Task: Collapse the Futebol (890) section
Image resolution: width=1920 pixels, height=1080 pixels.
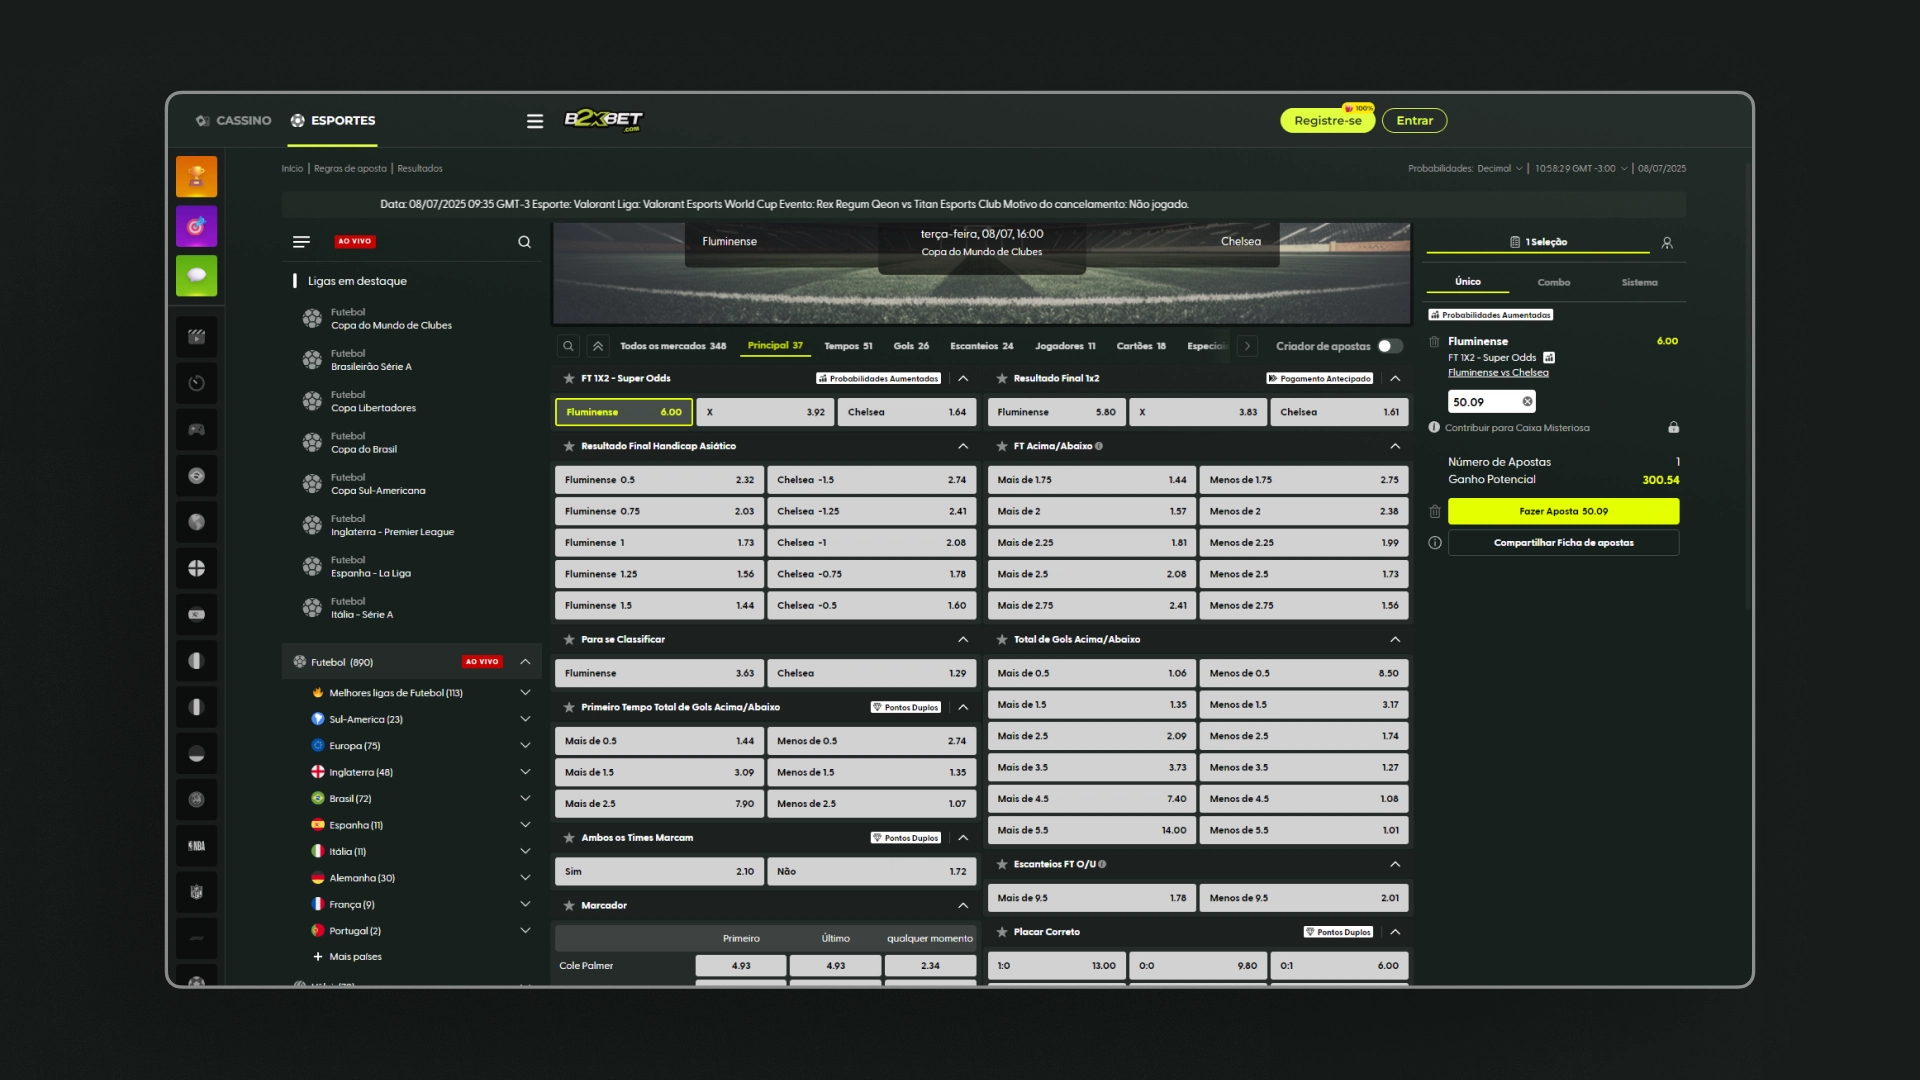Action: [525, 662]
